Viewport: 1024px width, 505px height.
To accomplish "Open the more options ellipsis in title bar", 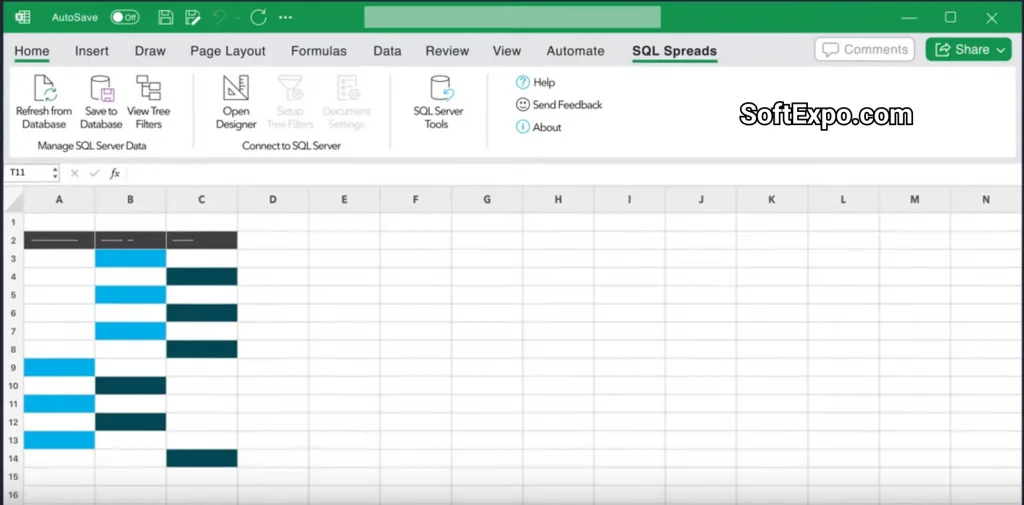I will [286, 17].
